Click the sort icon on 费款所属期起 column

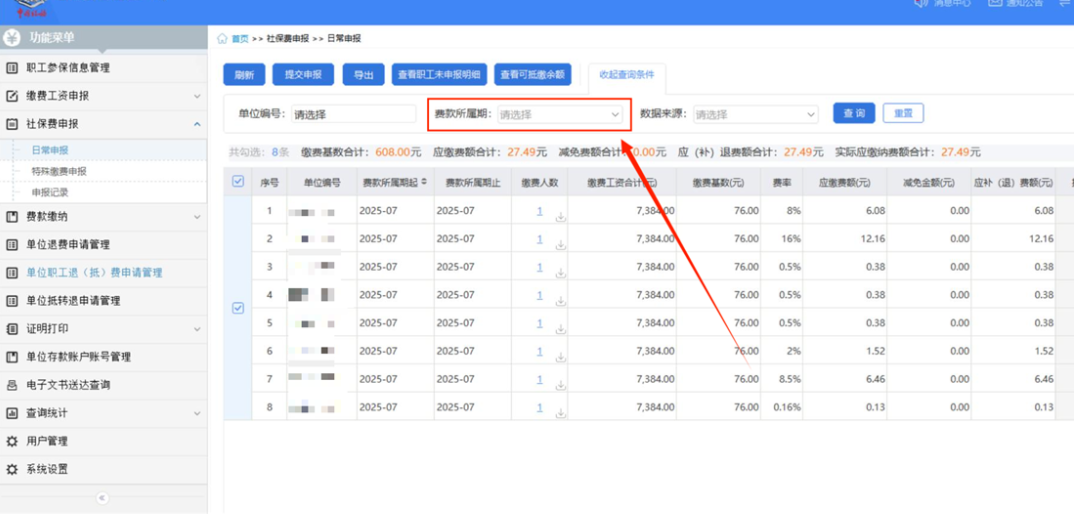coord(423,183)
